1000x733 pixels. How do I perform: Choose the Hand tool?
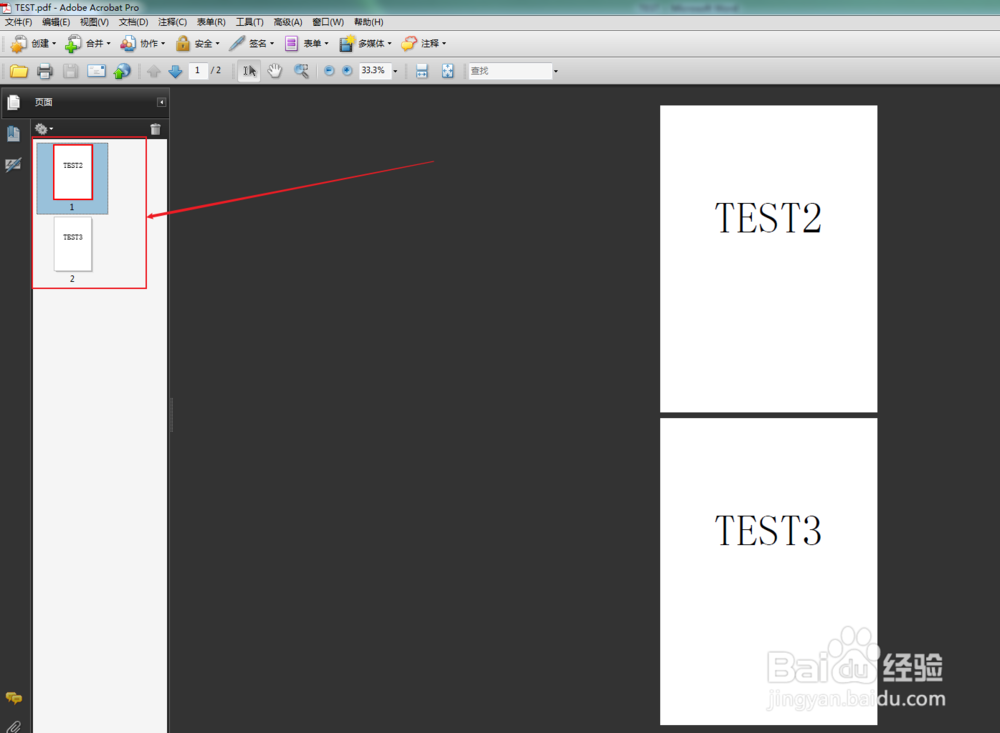click(x=275, y=71)
